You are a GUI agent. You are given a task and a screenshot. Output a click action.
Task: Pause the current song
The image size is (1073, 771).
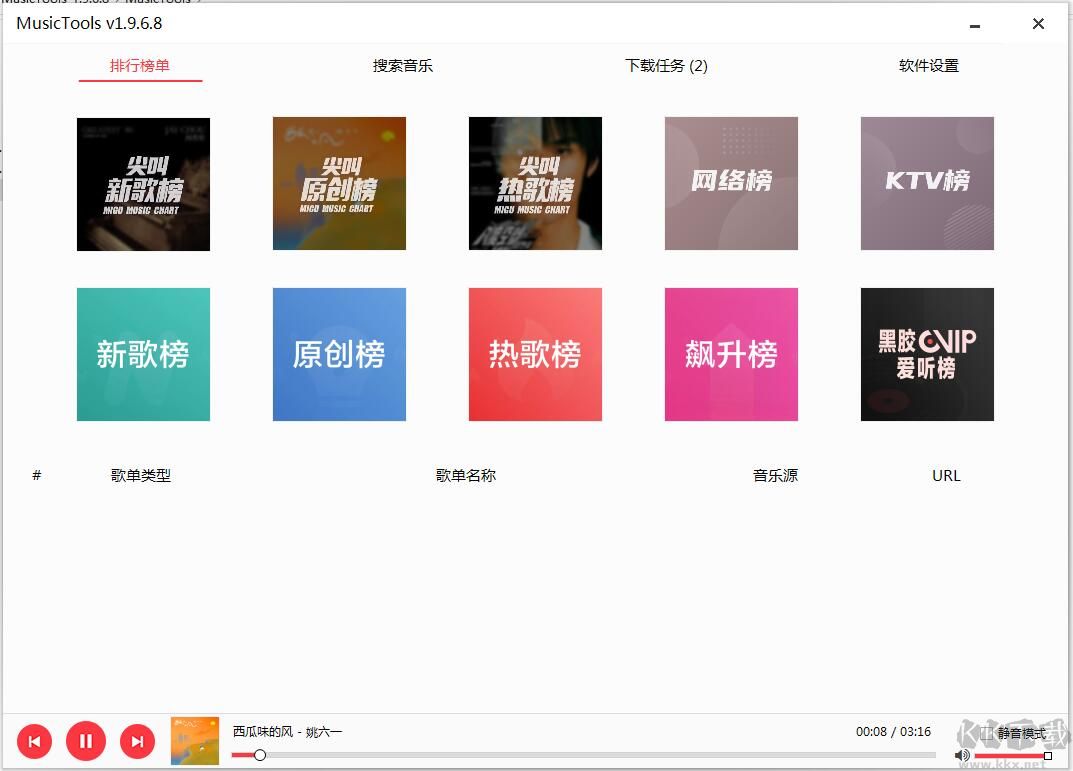click(x=86, y=741)
